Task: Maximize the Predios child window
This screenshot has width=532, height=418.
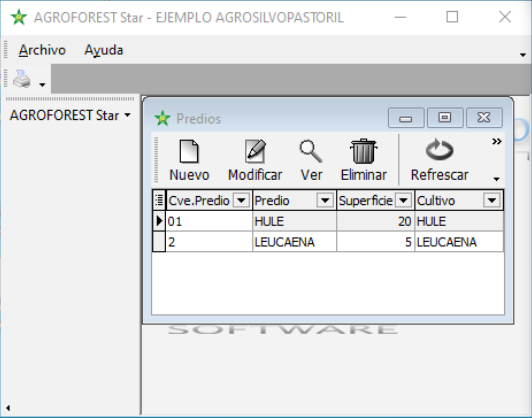Action: pos(445,118)
